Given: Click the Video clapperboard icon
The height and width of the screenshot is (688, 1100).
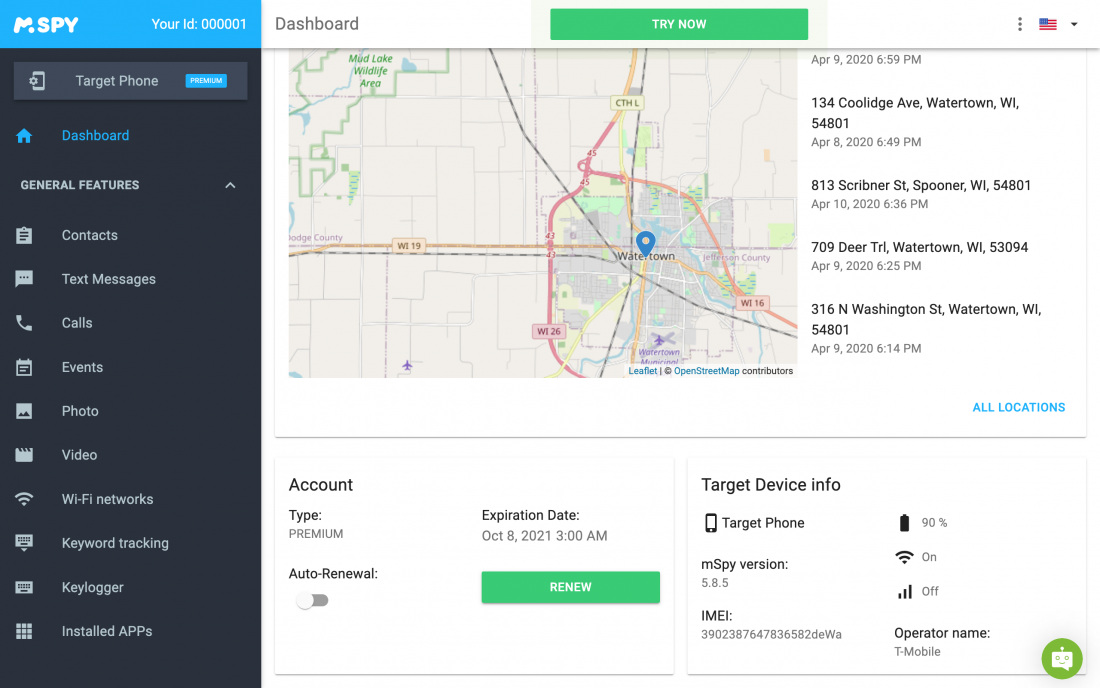Looking at the screenshot, I should click(x=24, y=454).
